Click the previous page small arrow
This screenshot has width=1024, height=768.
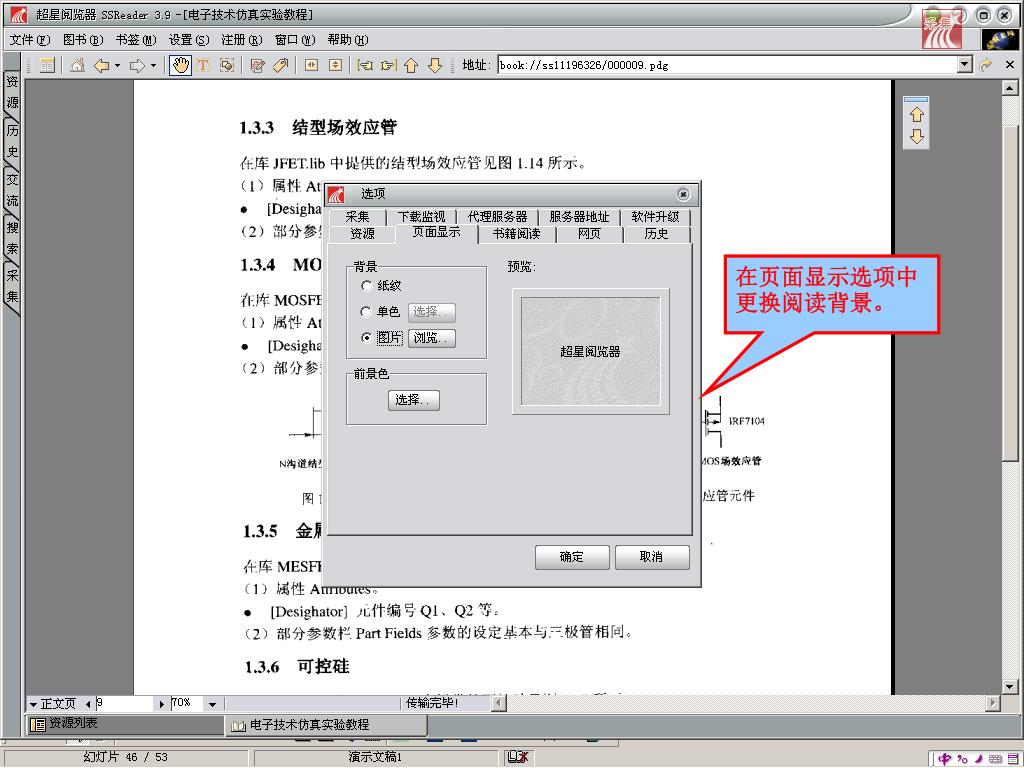pos(88,705)
